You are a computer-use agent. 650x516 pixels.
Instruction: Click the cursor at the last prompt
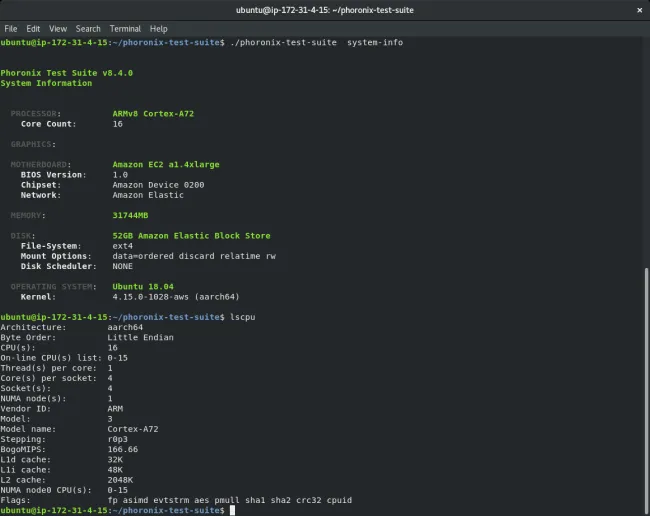232,510
